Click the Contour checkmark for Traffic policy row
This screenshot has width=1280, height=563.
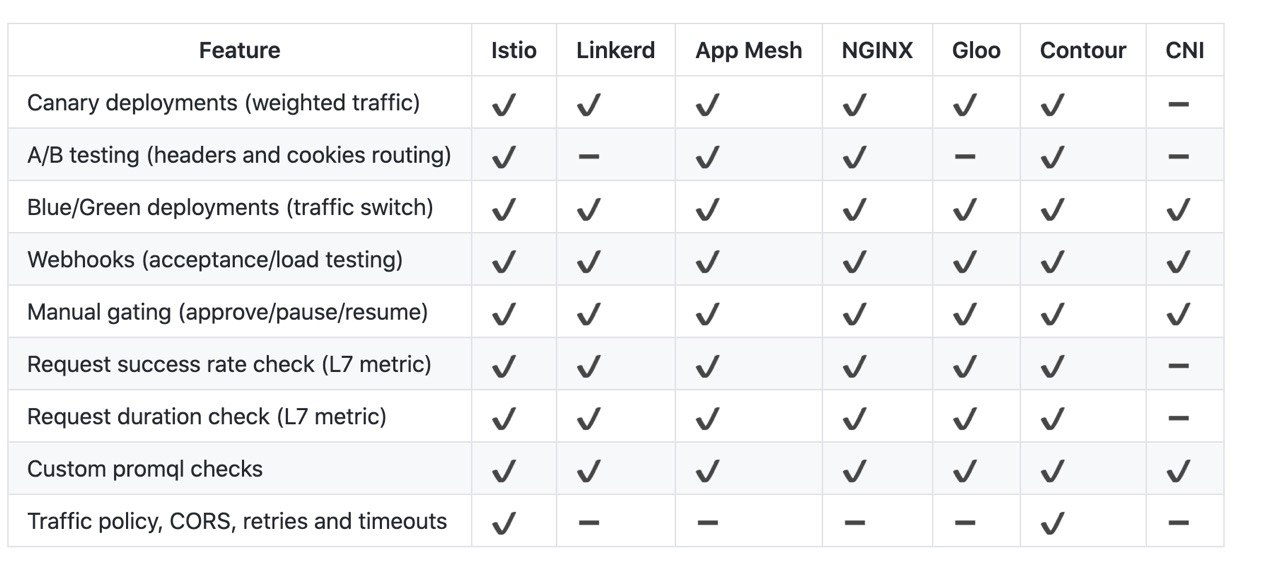click(1051, 522)
